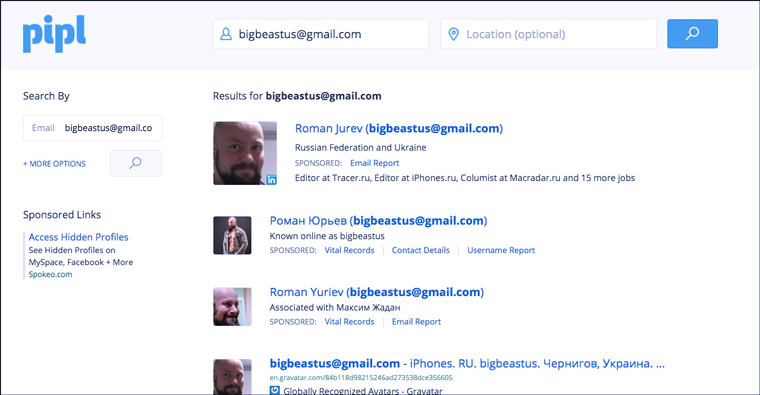Open Access Hidden Profiles sponsored link
The image size is (760, 395).
79,237
